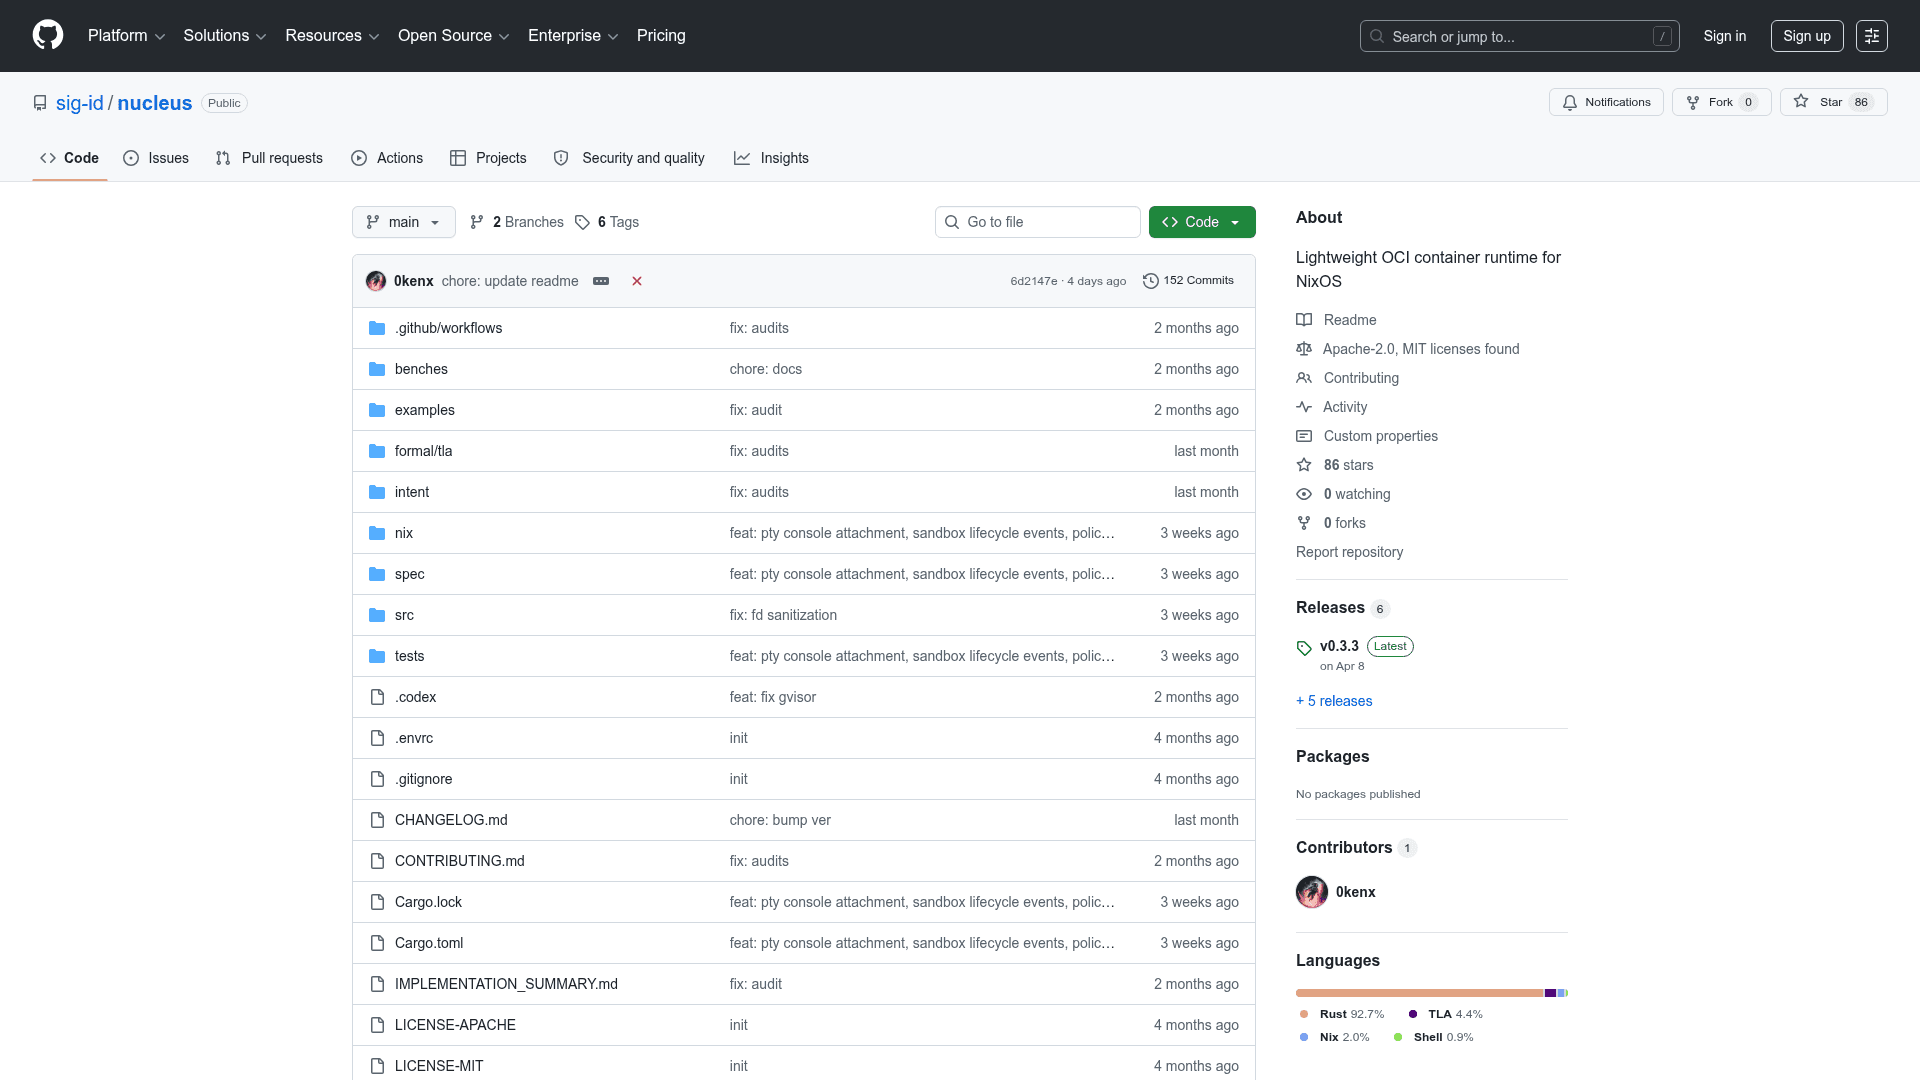This screenshot has width=1920, height=1080.
Task: Click the TLA 4.4% language entry
Action: [x=1446, y=1014]
